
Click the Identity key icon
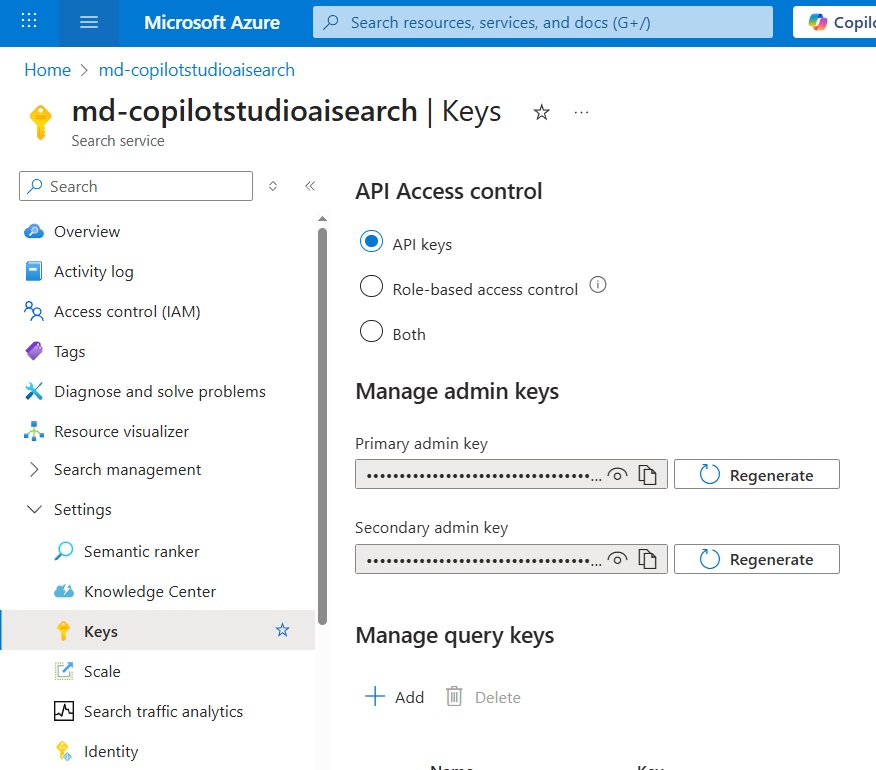[64, 752]
